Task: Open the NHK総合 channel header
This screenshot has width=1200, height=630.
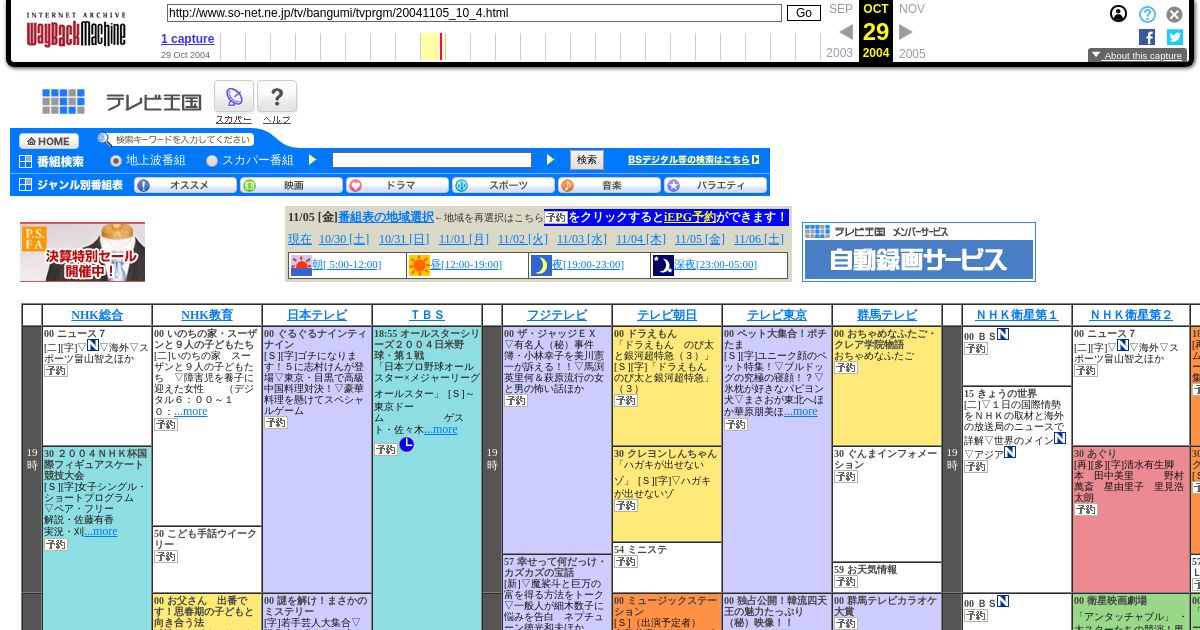Action: [x=97, y=315]
